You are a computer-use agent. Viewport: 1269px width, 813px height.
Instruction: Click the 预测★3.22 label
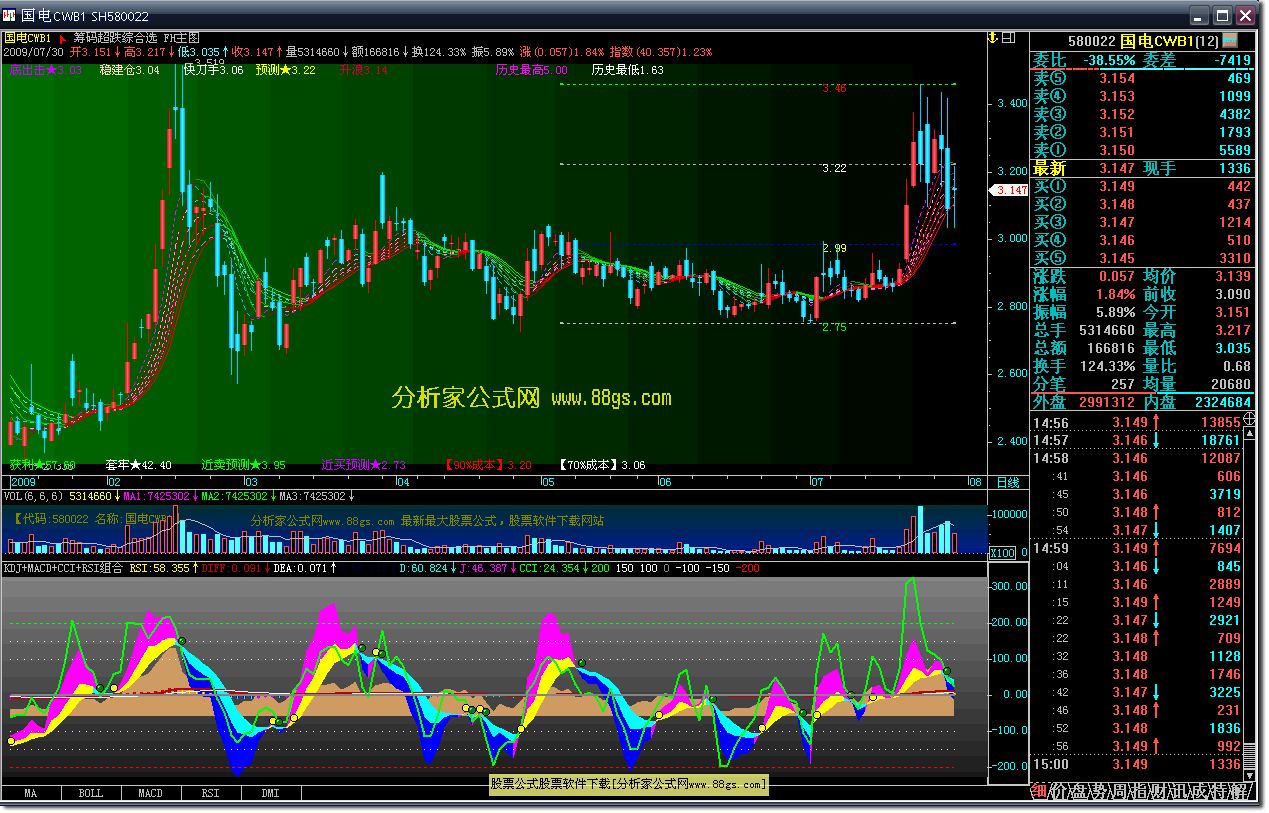point(285,70)
